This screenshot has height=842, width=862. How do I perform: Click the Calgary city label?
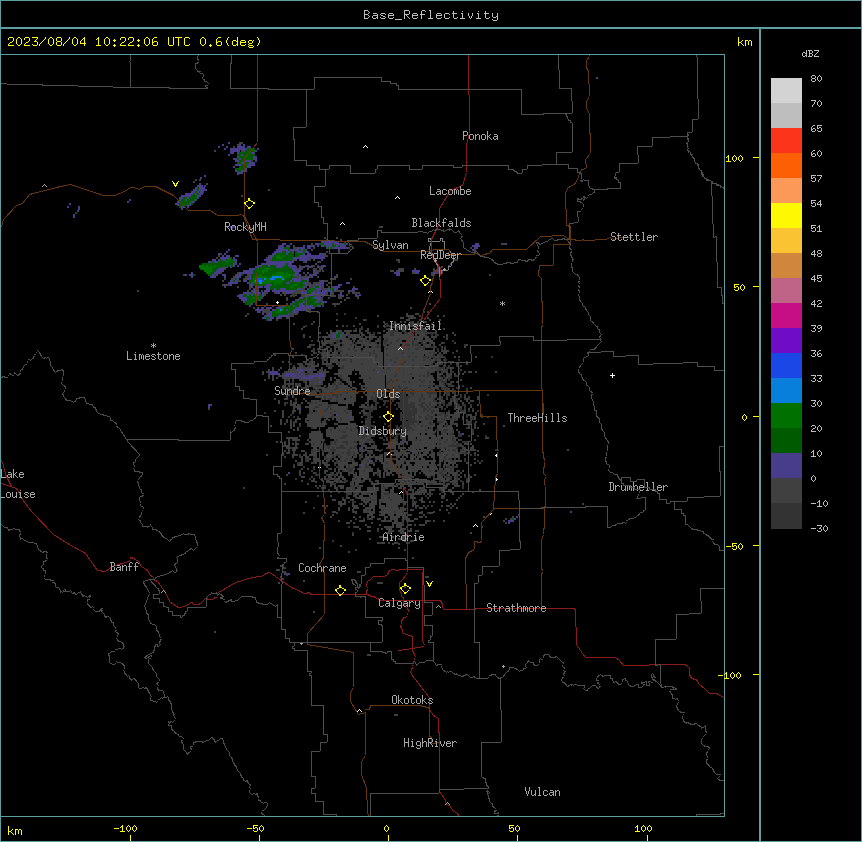pos(399,603)
